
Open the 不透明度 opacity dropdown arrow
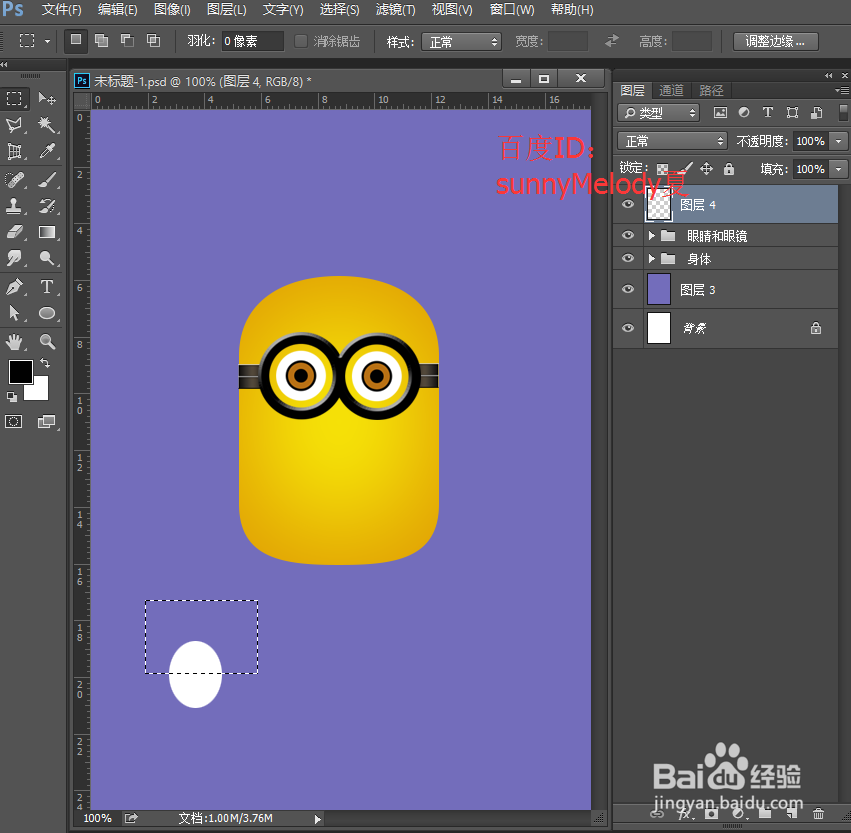839,141
